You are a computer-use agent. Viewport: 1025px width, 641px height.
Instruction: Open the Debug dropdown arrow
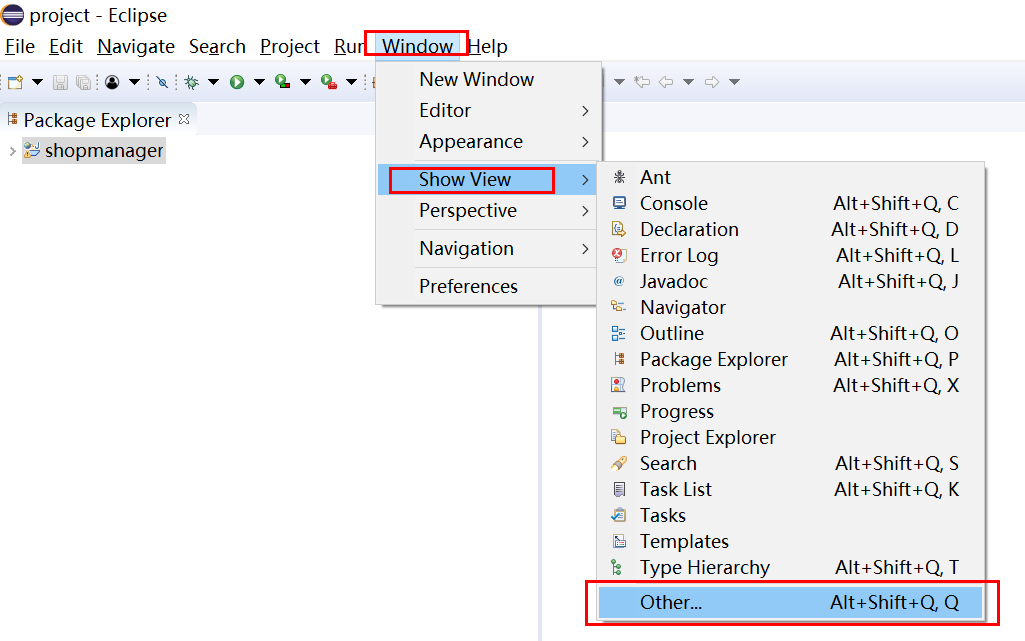pos(213,82)
